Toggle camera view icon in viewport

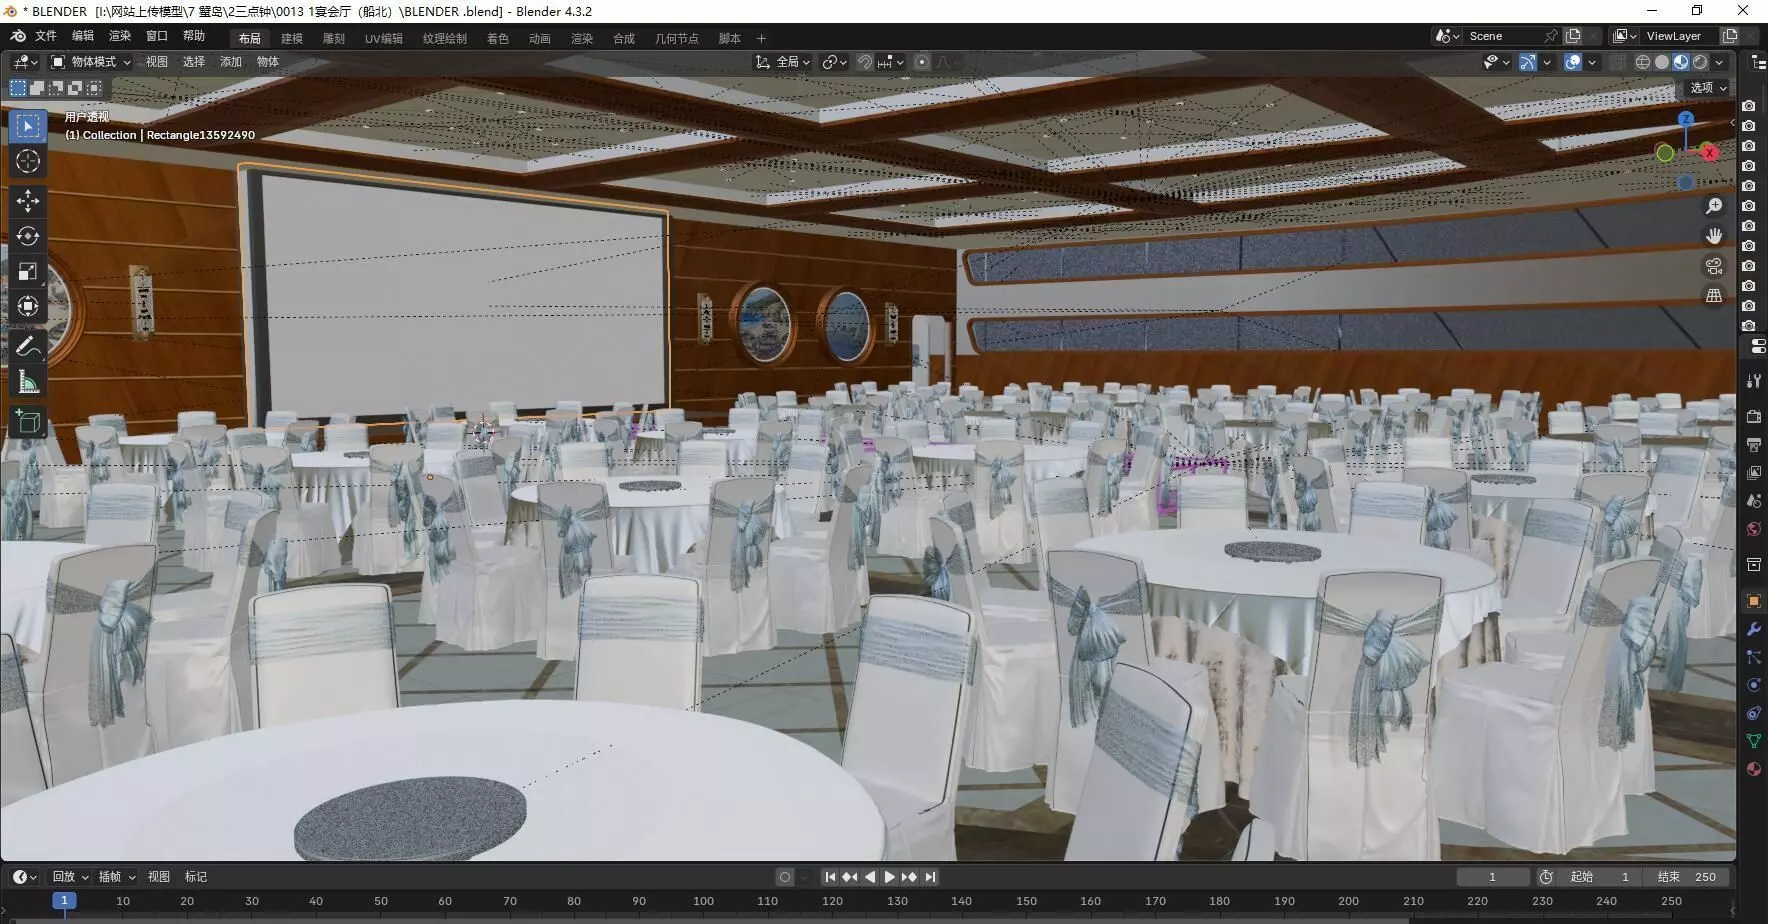(x=1714, y=266)
